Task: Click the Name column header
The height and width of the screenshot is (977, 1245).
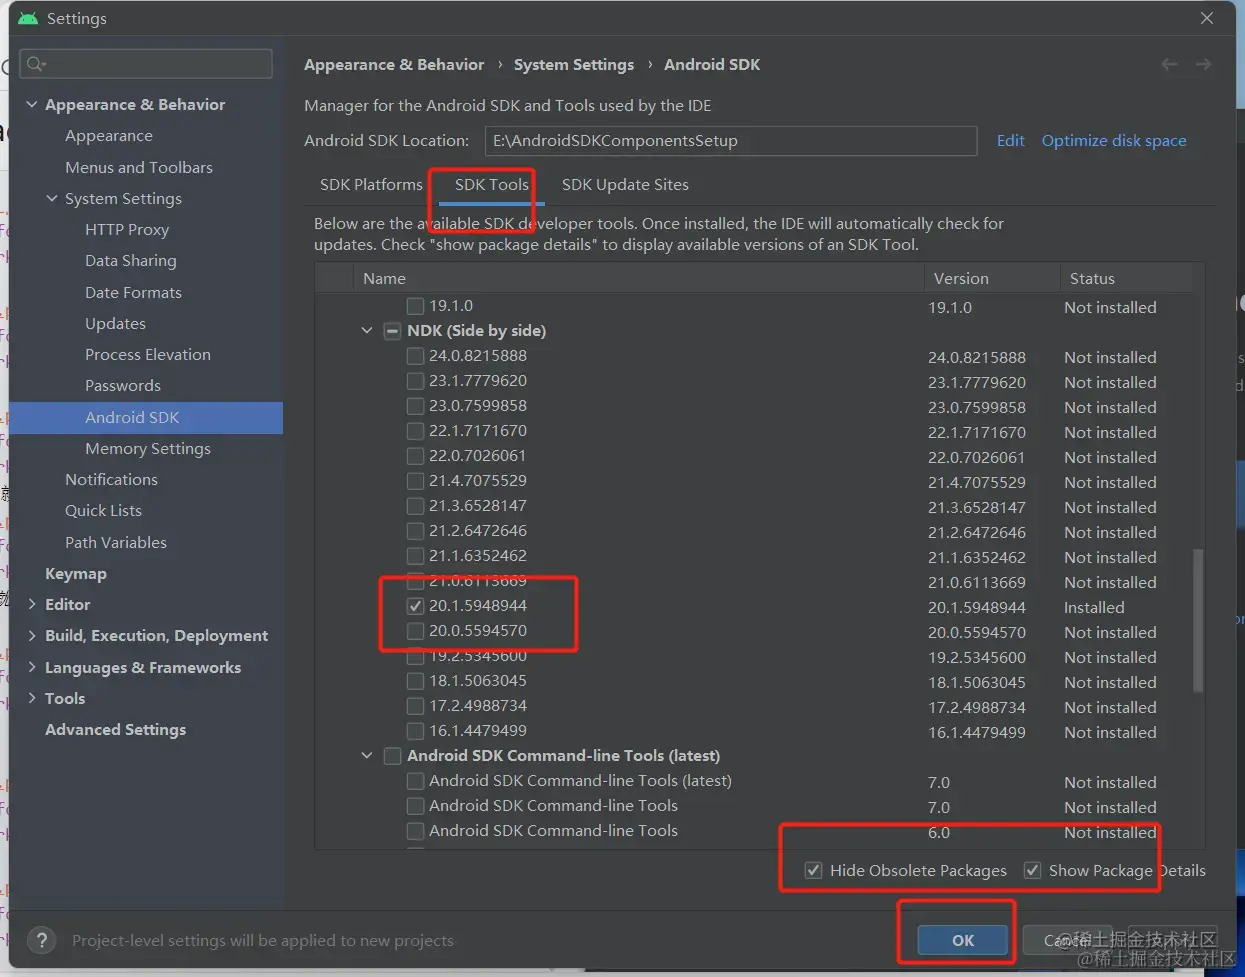Action: [x=639, y=278]
